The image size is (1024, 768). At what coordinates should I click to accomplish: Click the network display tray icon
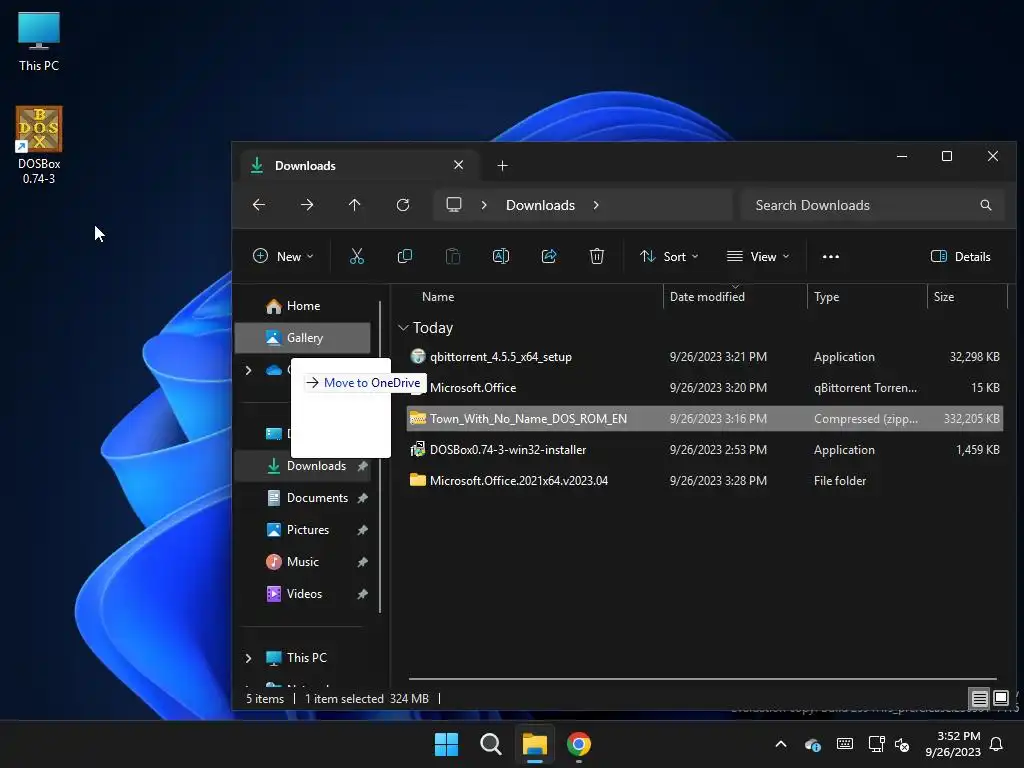coord(876,744)
